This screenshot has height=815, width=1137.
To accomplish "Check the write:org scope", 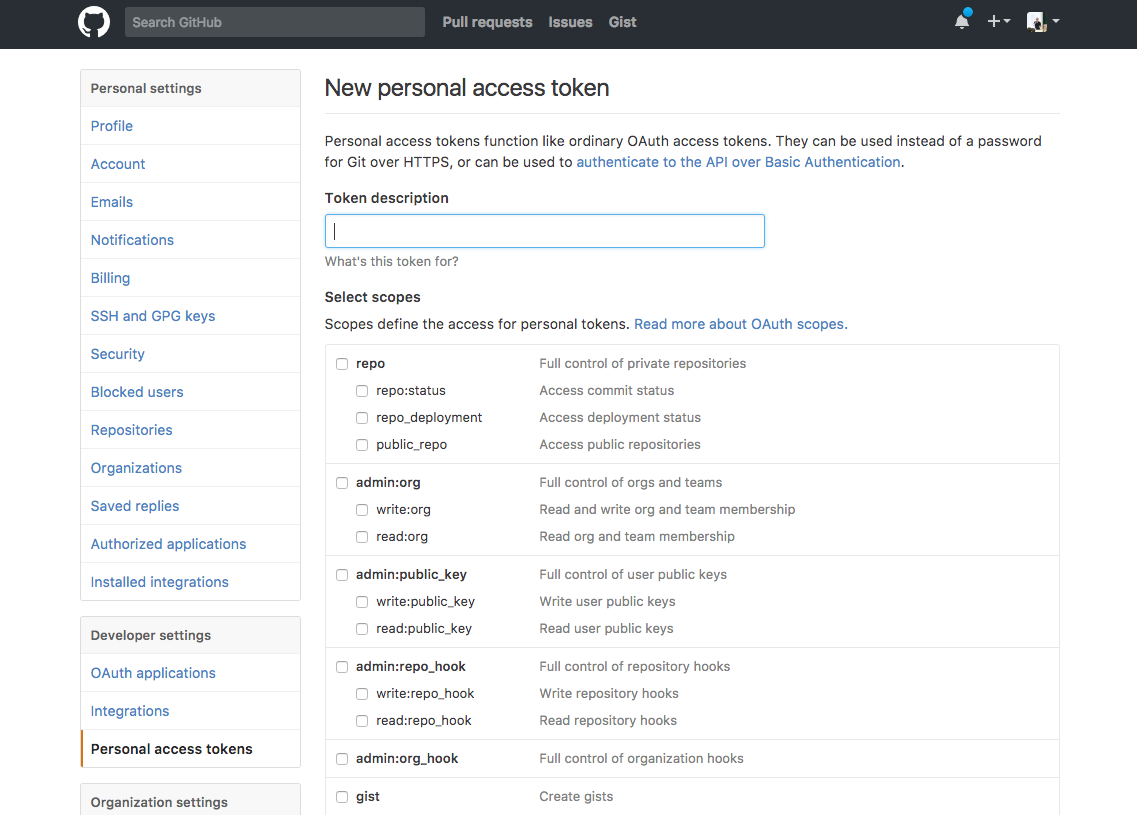I will (x=362, y=510).
